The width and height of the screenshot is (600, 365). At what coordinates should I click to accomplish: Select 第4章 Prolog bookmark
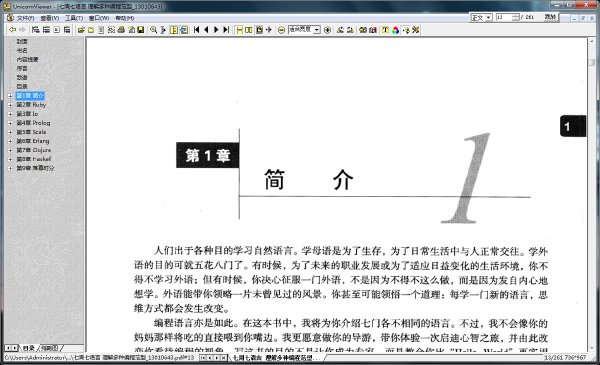[x=33, y=123]
